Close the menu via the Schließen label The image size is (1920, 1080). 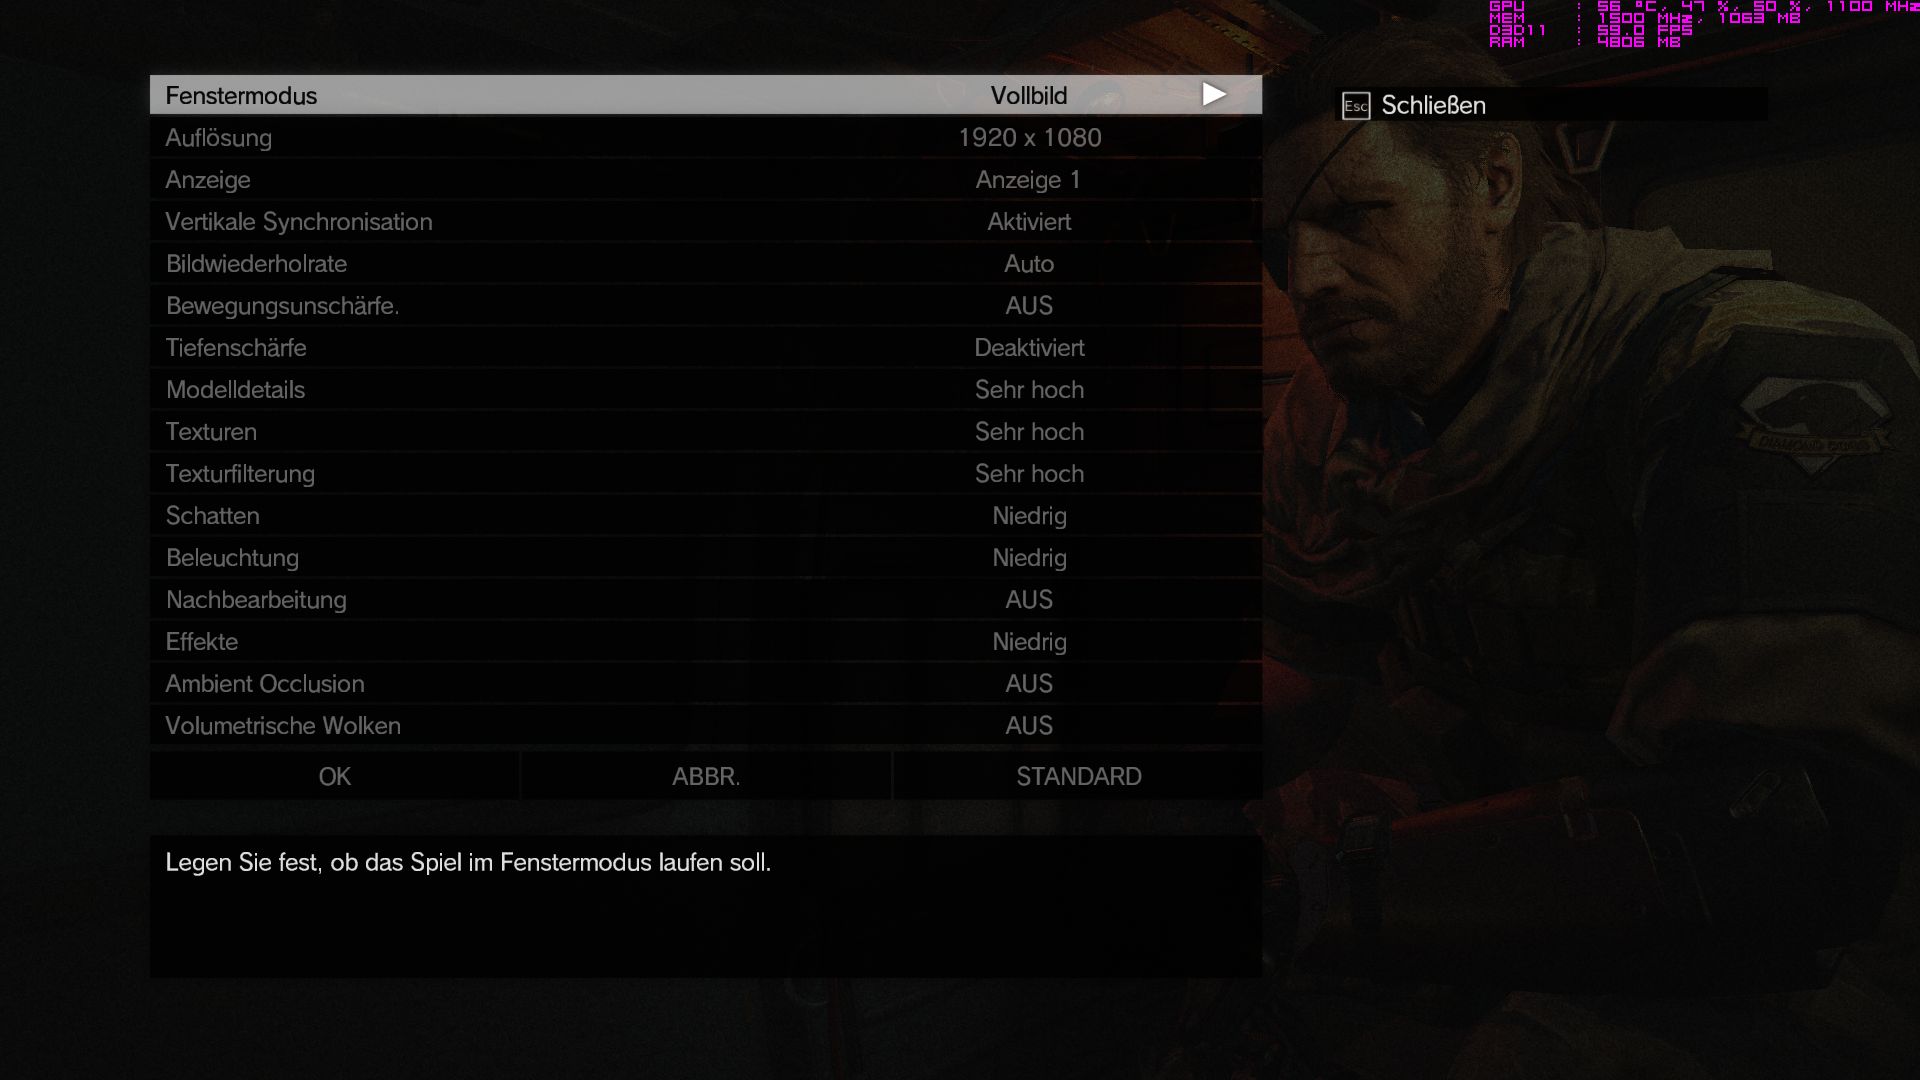[1433, 105]
